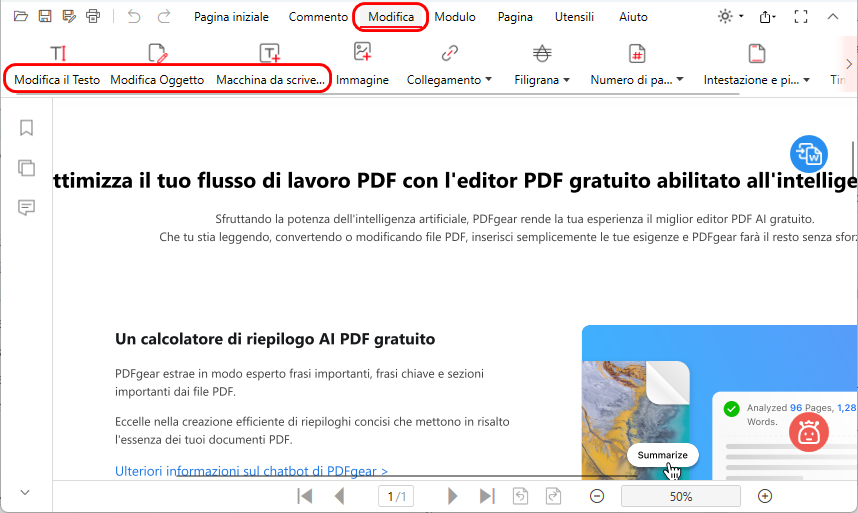Click the blue convert to Word button
The height and width of the screenshot is (513, 858).
click(808, 153)
